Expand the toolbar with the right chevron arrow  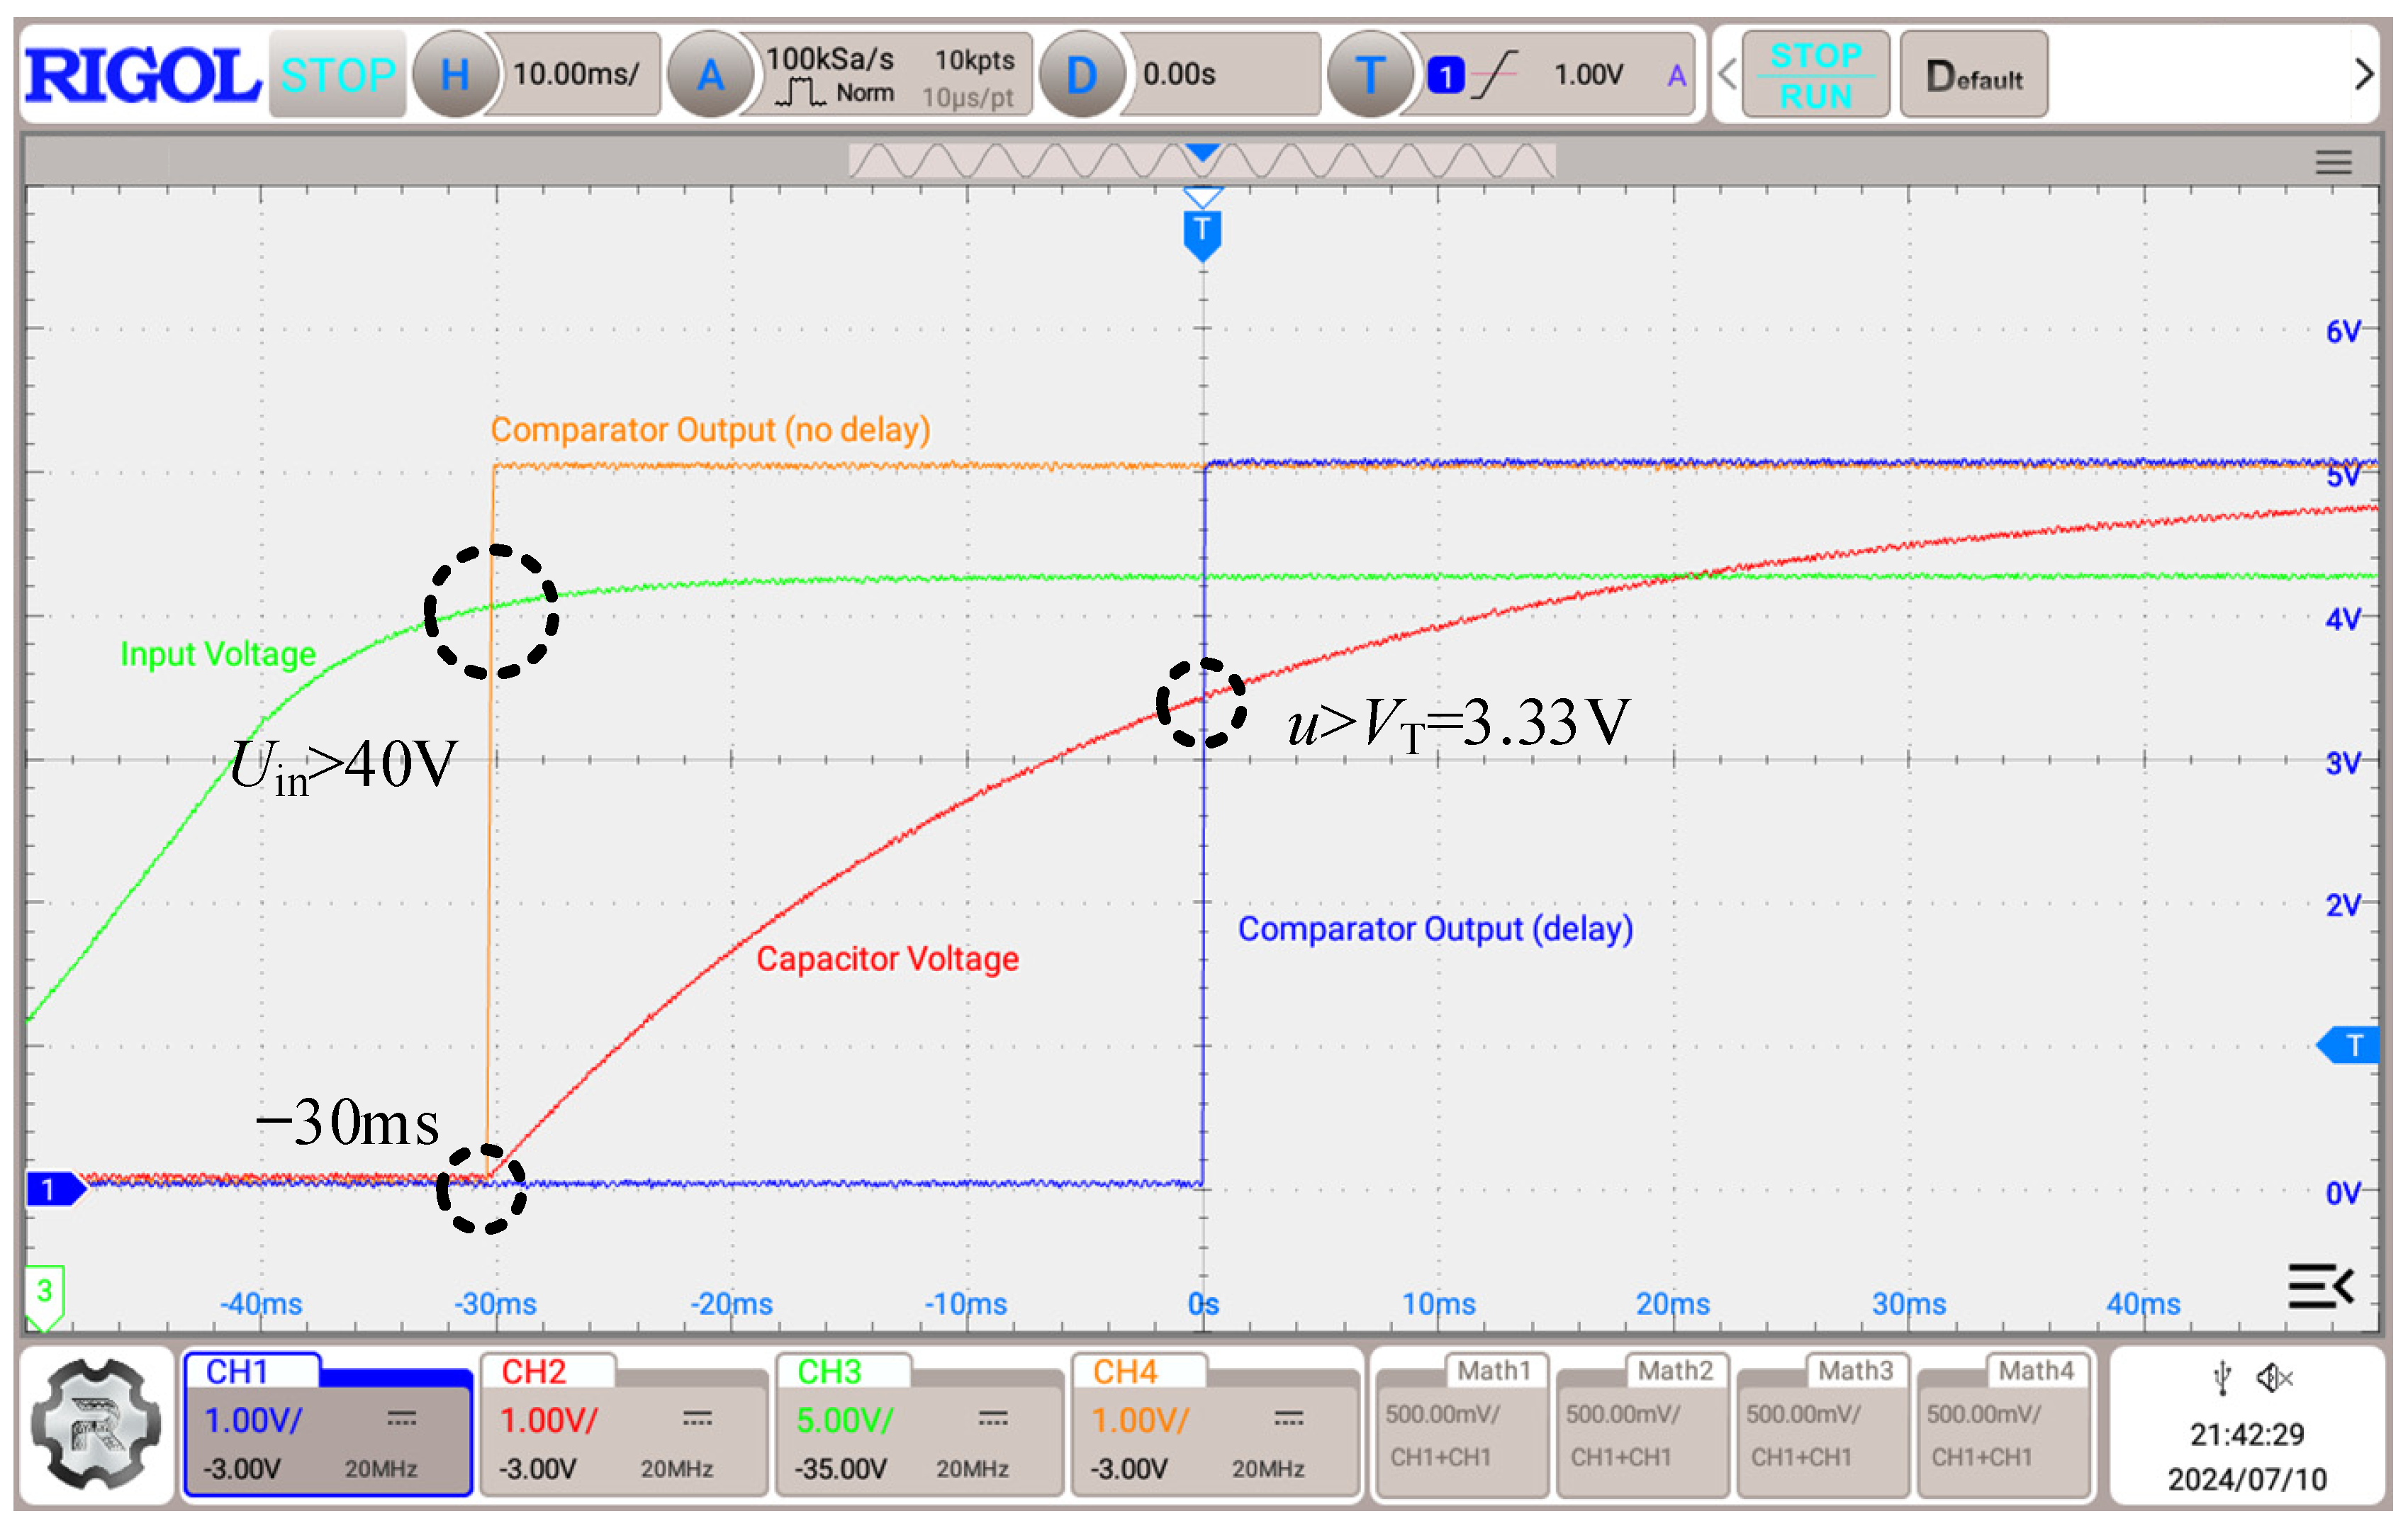[2364, 75]
